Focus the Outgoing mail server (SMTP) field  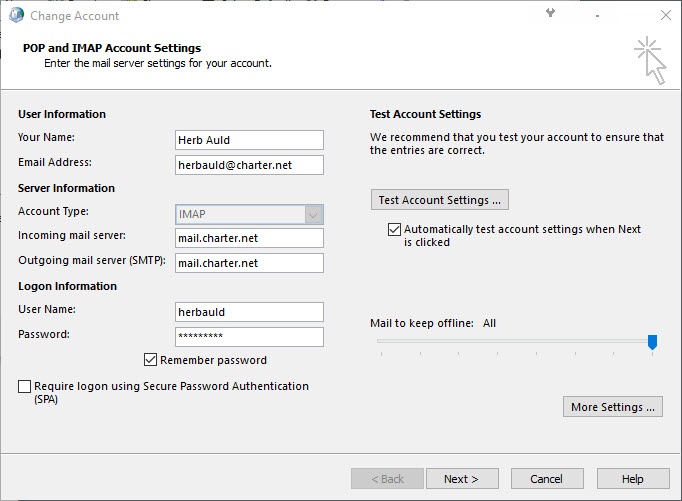249,263
